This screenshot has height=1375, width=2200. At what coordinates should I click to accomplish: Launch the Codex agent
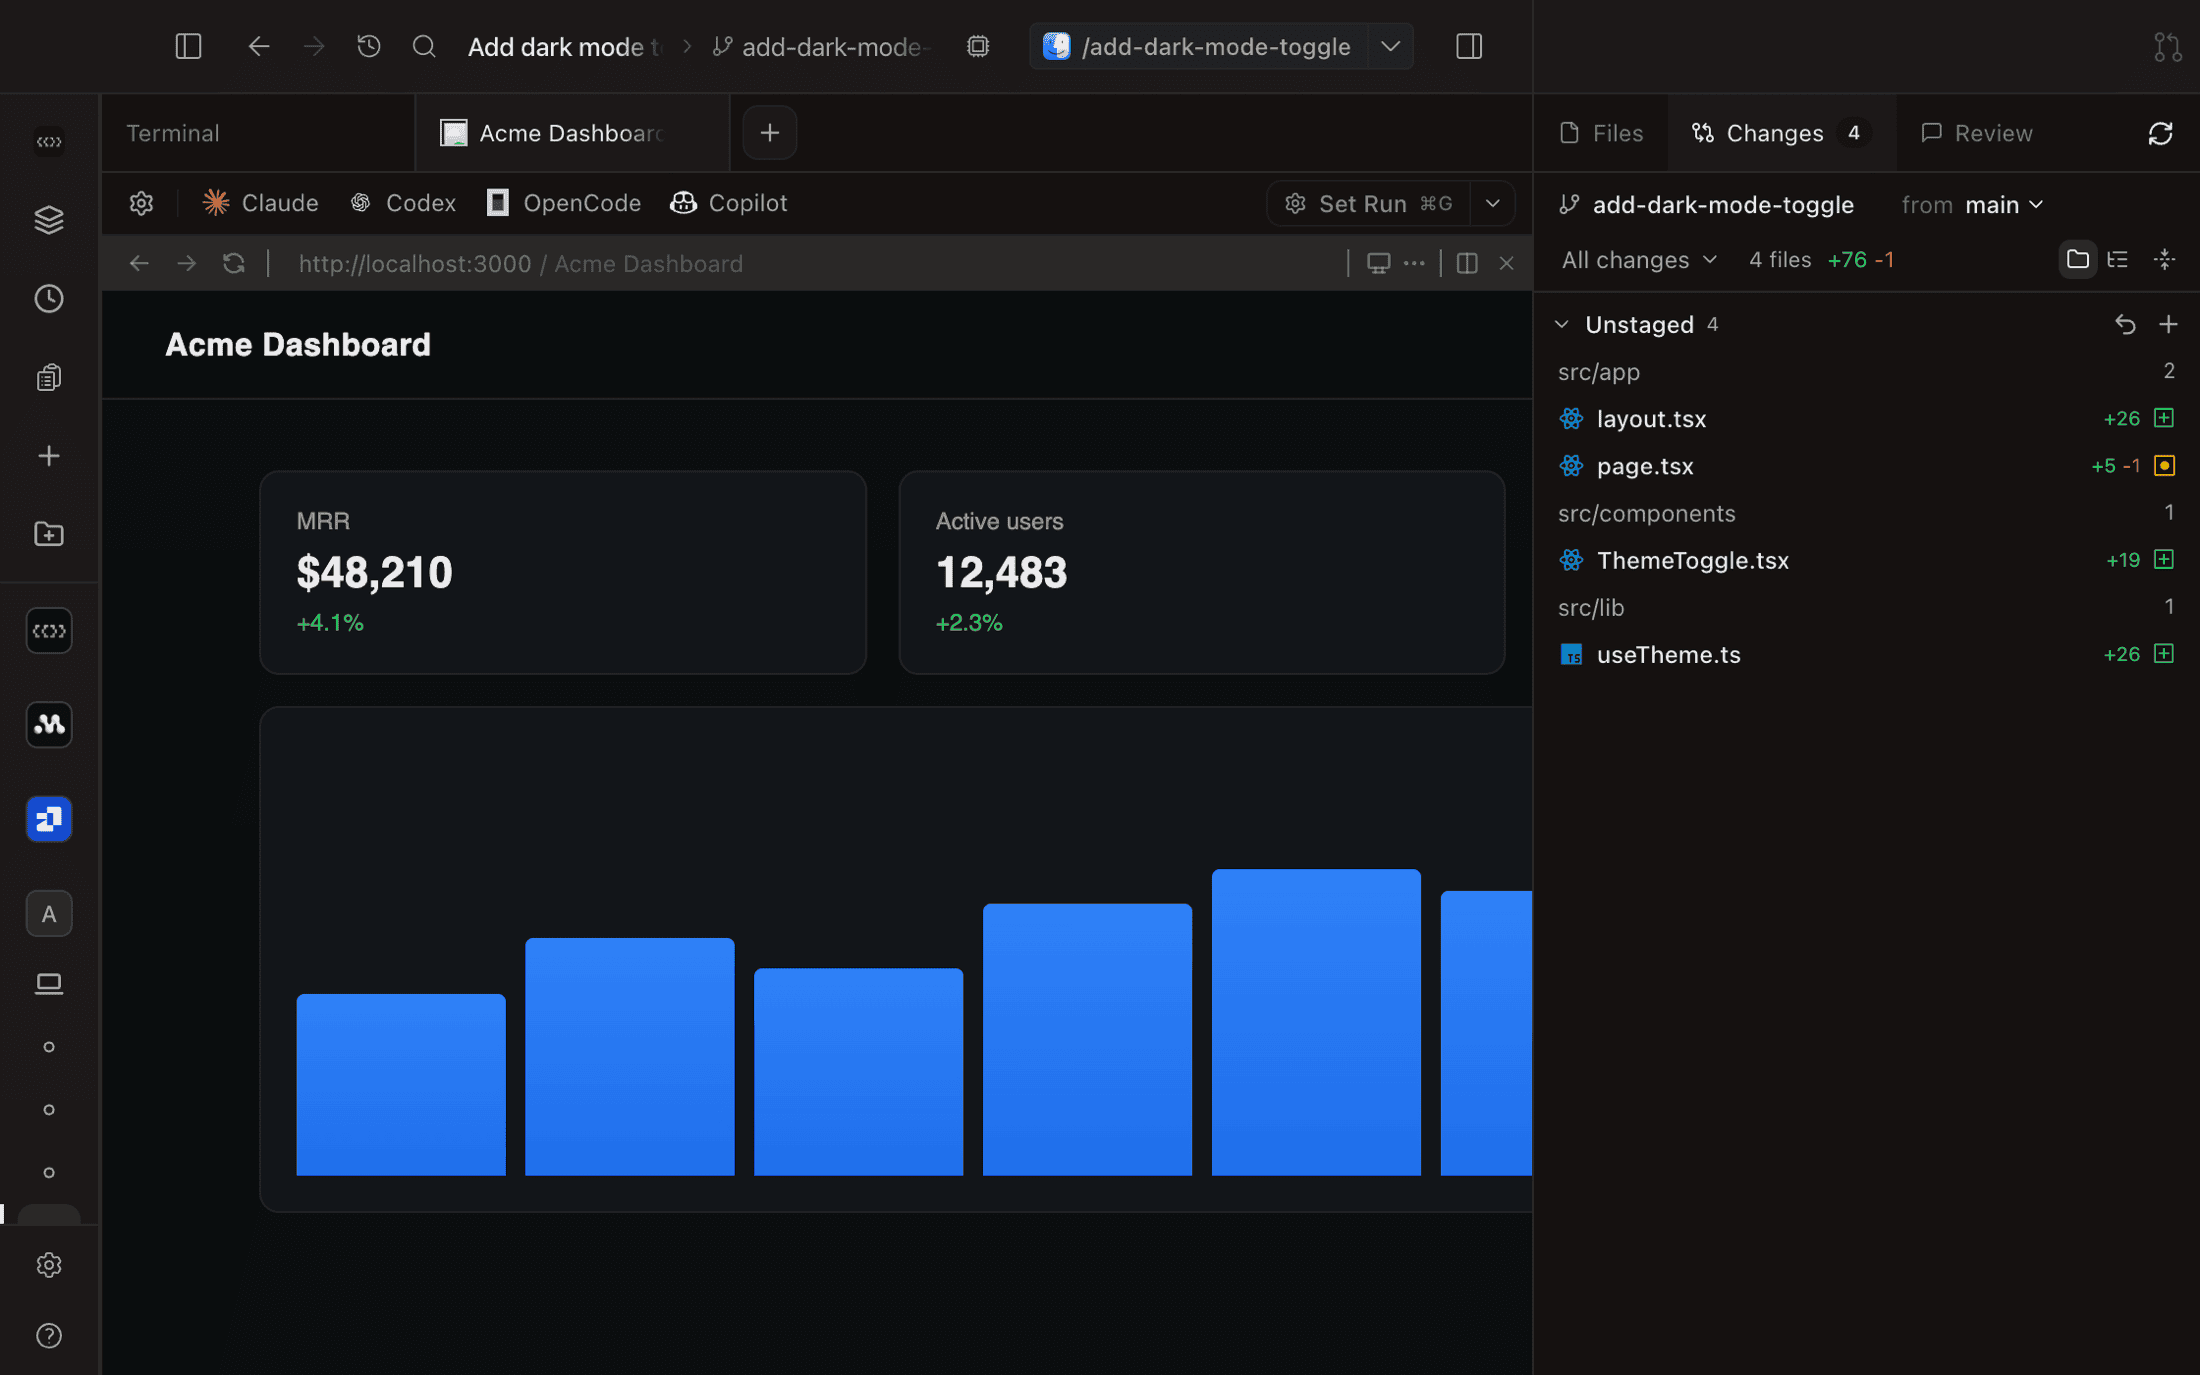coord(403,203)
